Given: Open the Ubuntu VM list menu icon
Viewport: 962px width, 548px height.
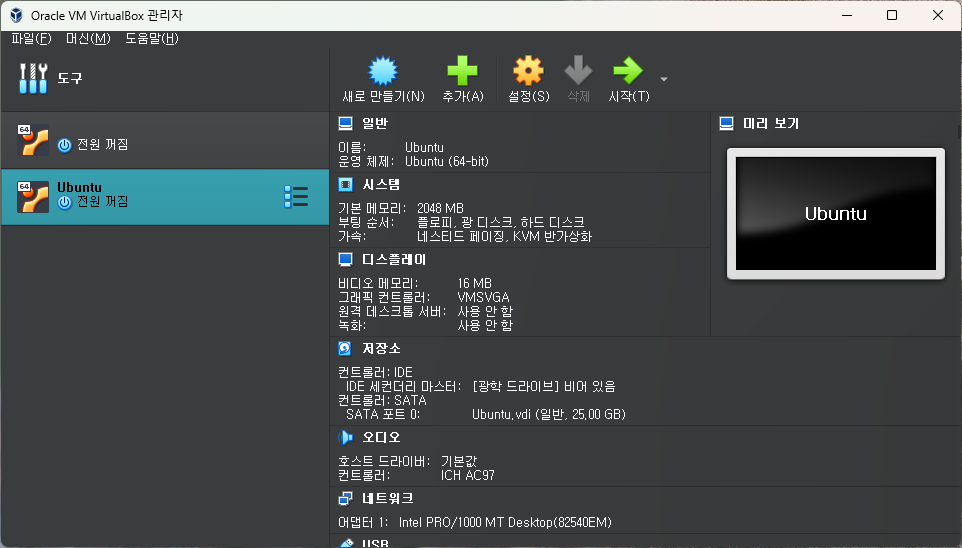Looking at the screenshot, I should click(296, 197).
